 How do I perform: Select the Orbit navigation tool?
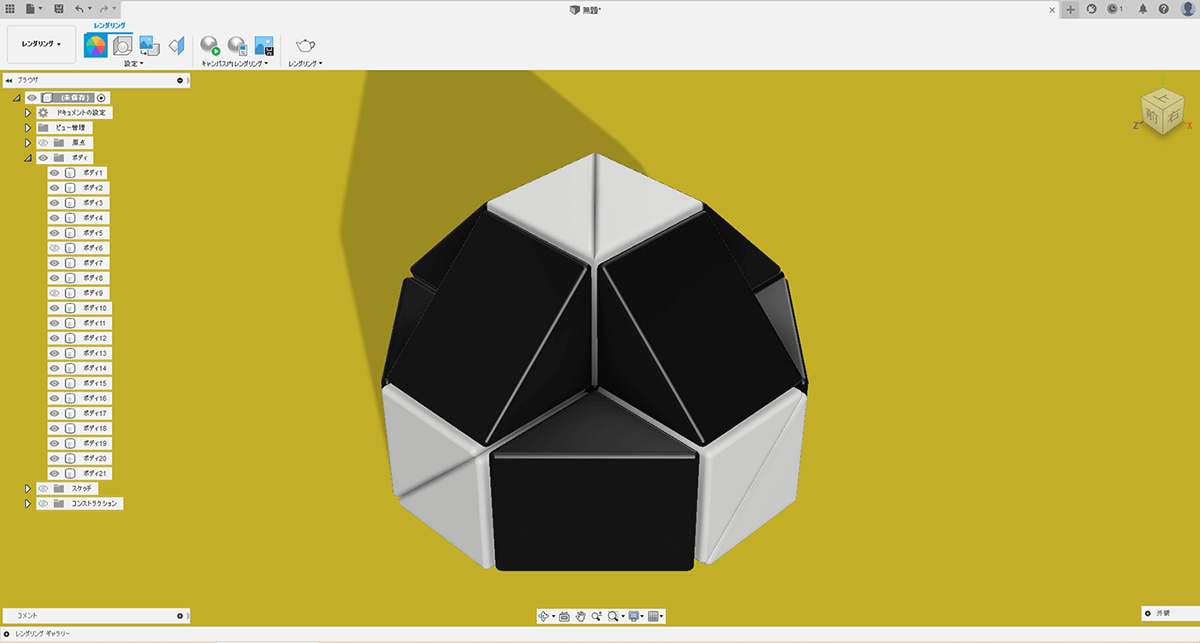[546, 616]
